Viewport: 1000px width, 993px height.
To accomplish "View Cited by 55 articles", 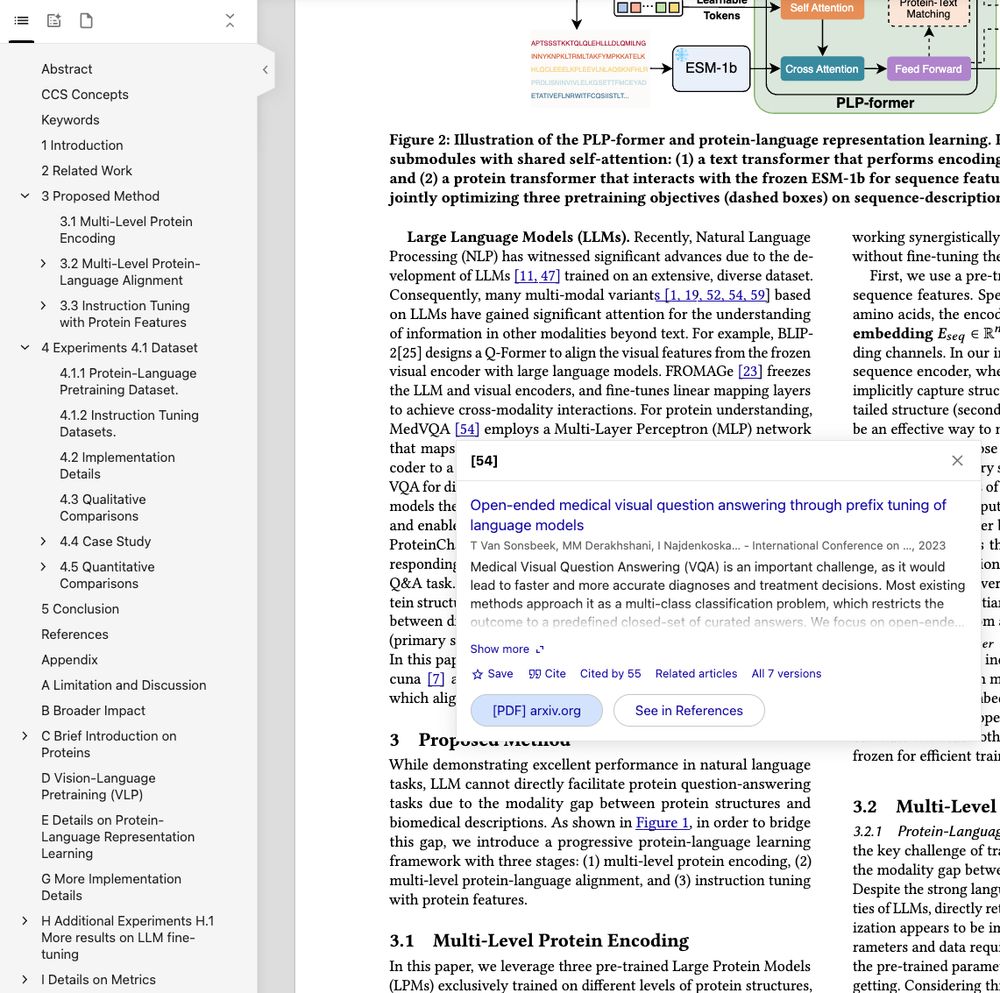I will tap(610, 673).
